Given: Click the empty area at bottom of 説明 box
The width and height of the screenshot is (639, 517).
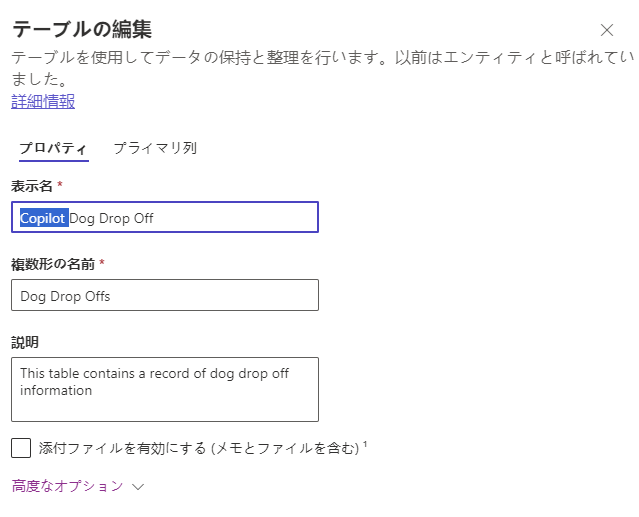Looking at the screenshot, I should click(x=165, y=410).
